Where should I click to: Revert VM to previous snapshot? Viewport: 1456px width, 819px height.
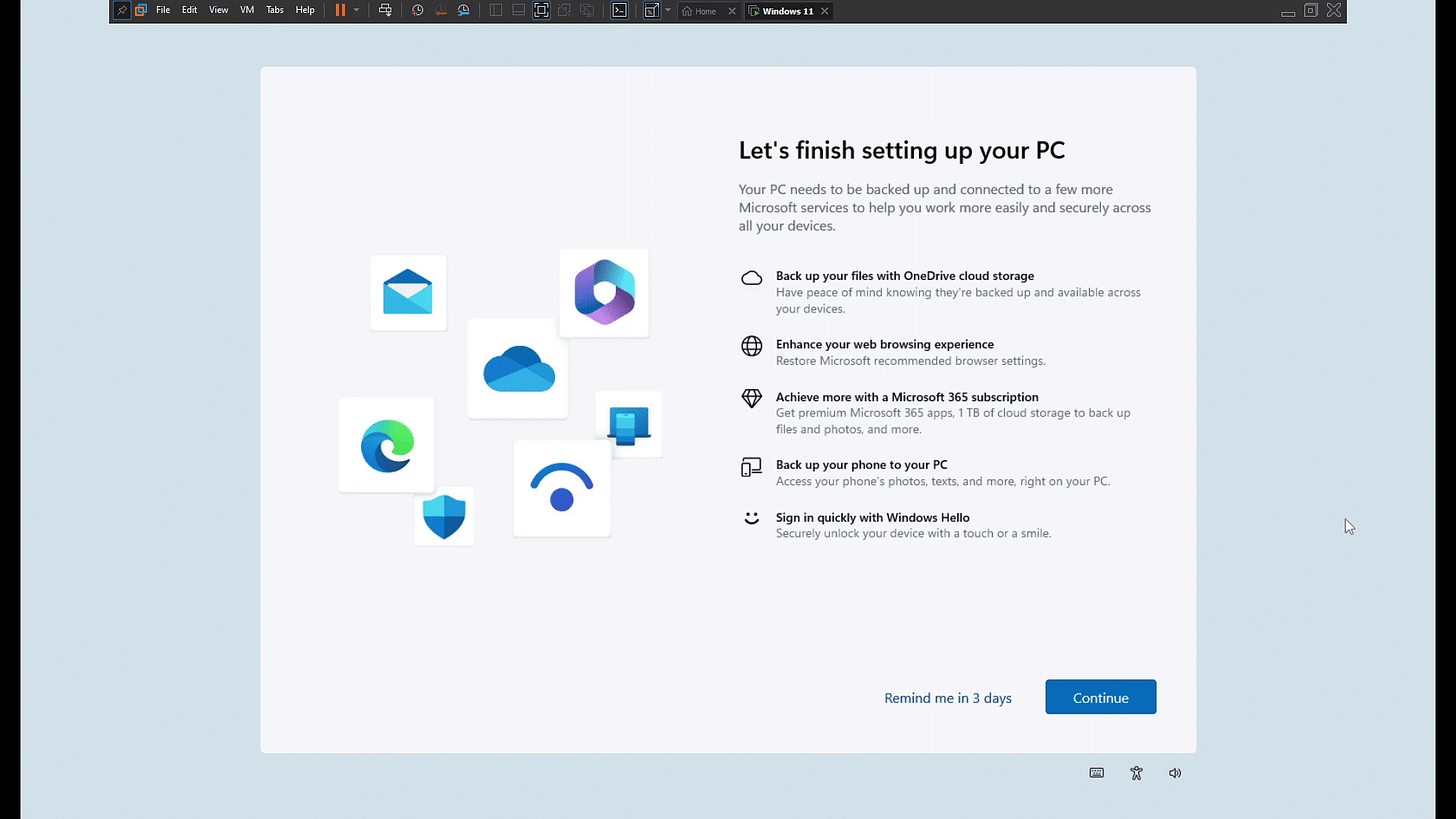[x=440, y=10]
